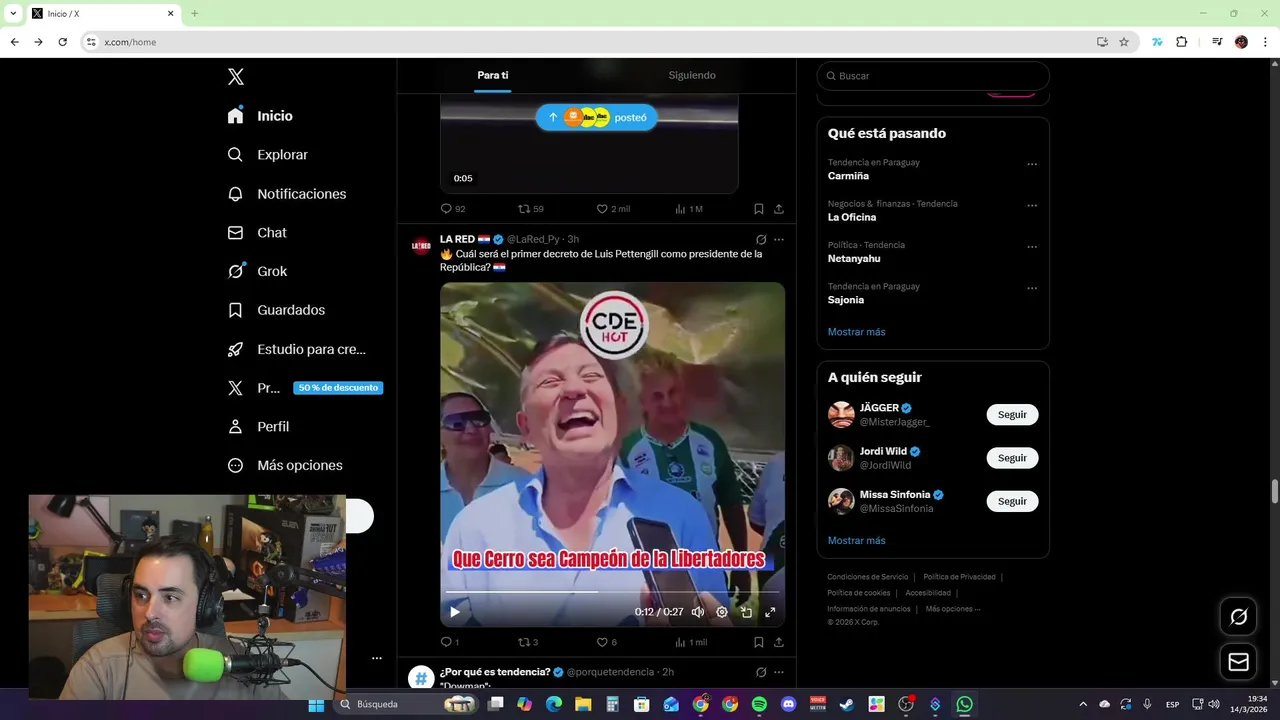This screenshot has height=720, width=1280.
Task: Follow Missa Sinfonia
Action: click(x=1012, y=501)
